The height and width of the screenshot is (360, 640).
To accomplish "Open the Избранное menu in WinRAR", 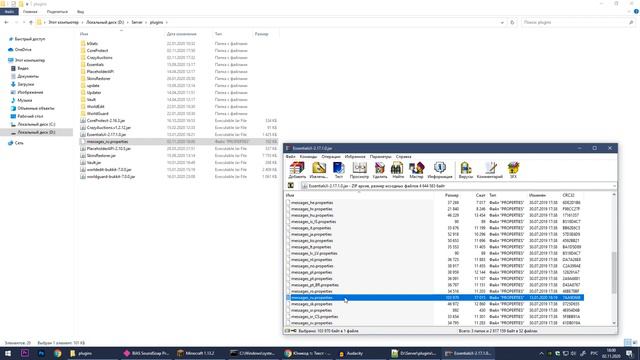I will click(355, 157).
